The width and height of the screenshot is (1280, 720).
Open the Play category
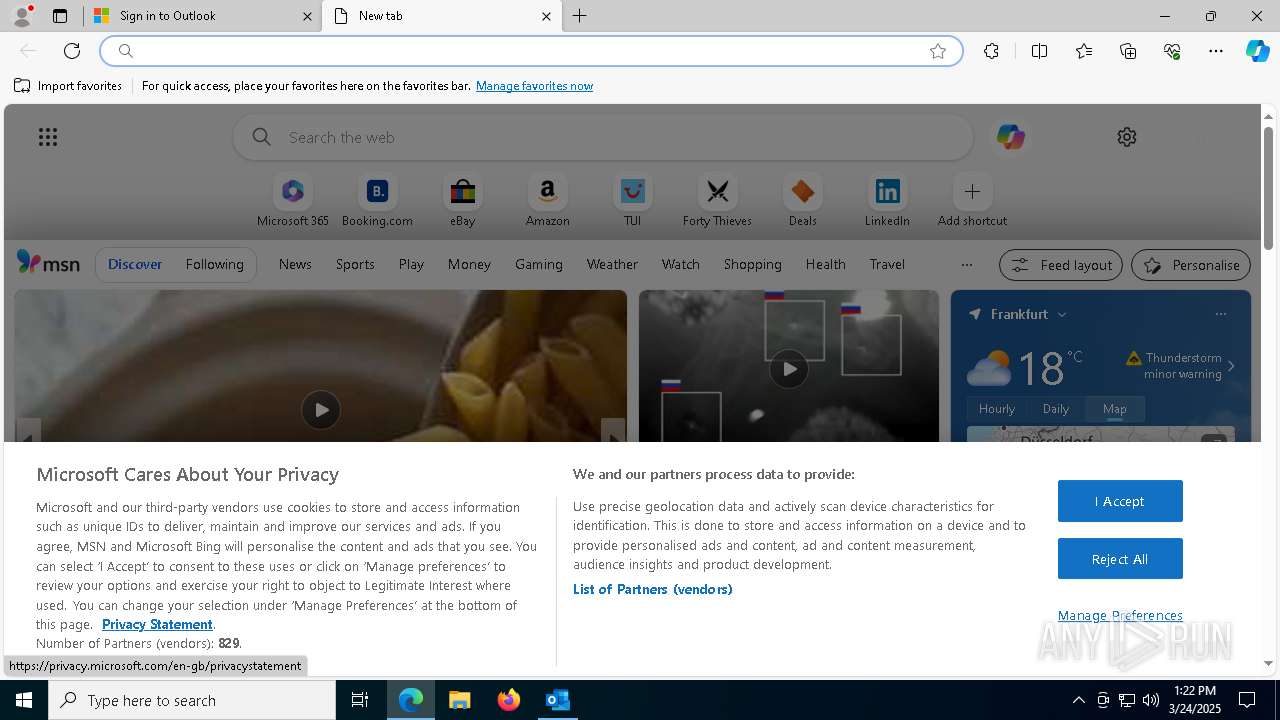(x=411, y=264)
